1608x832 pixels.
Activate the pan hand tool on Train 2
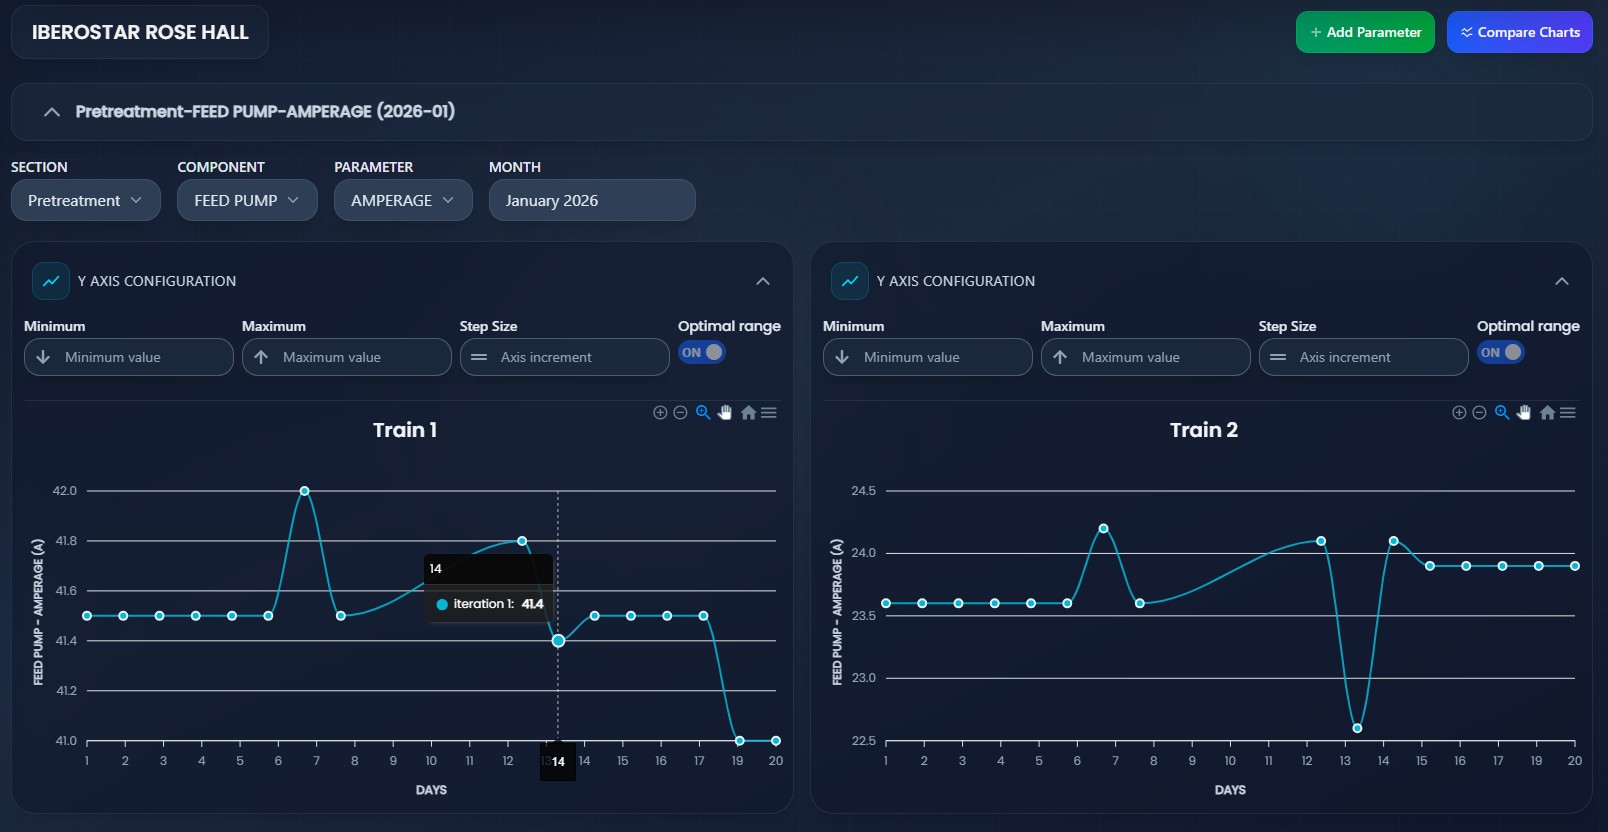tap(1524, 413)
